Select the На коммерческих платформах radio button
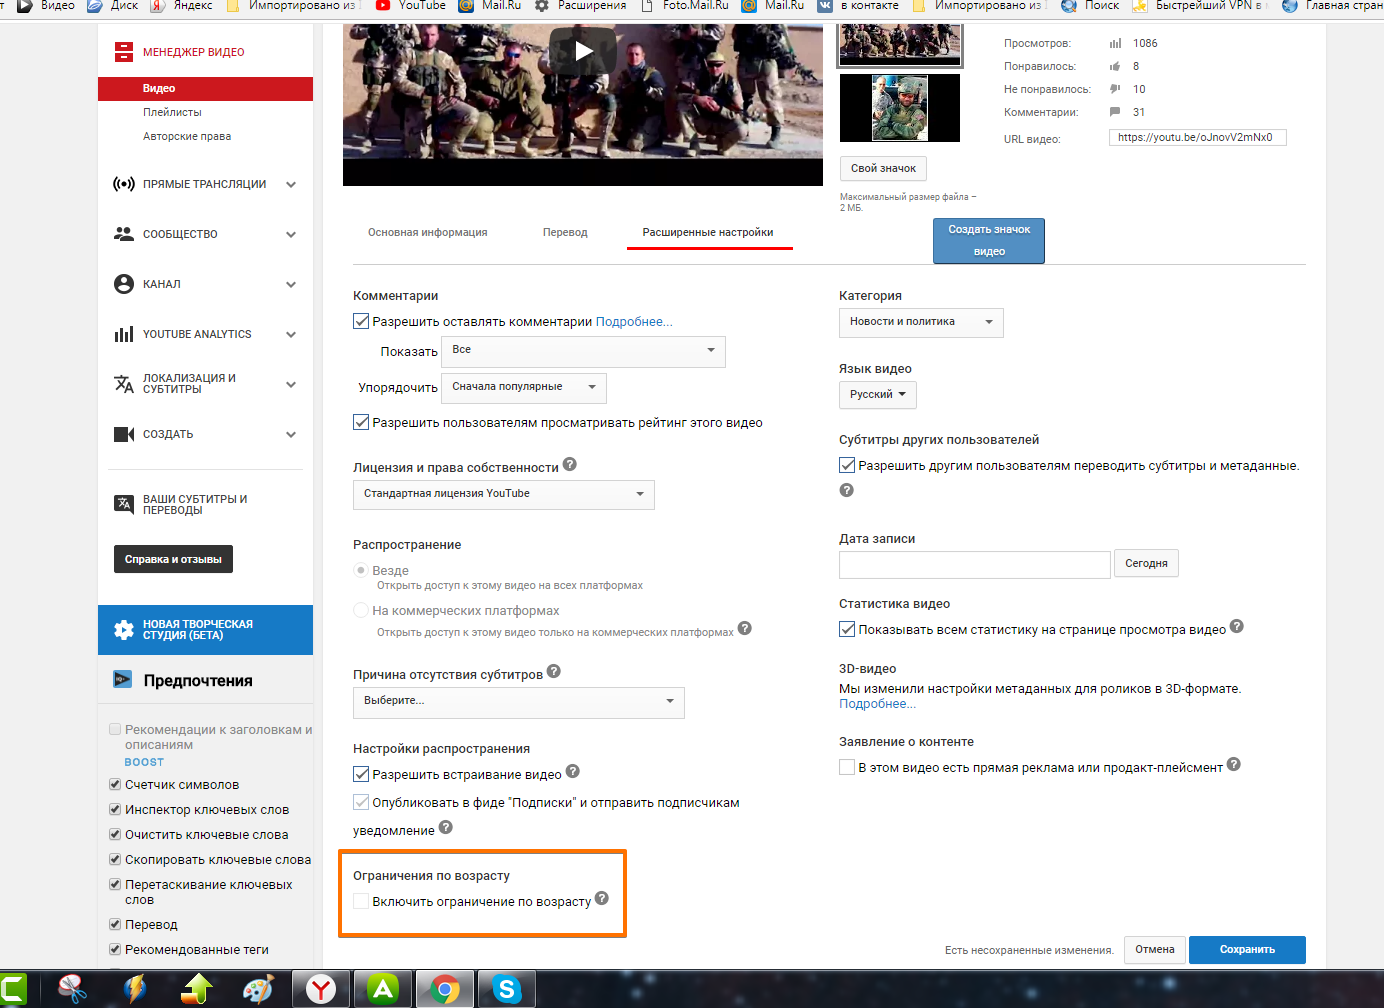Image resolution: width=1384 pixels, height=1008 pixels. (x=360, y=610)
